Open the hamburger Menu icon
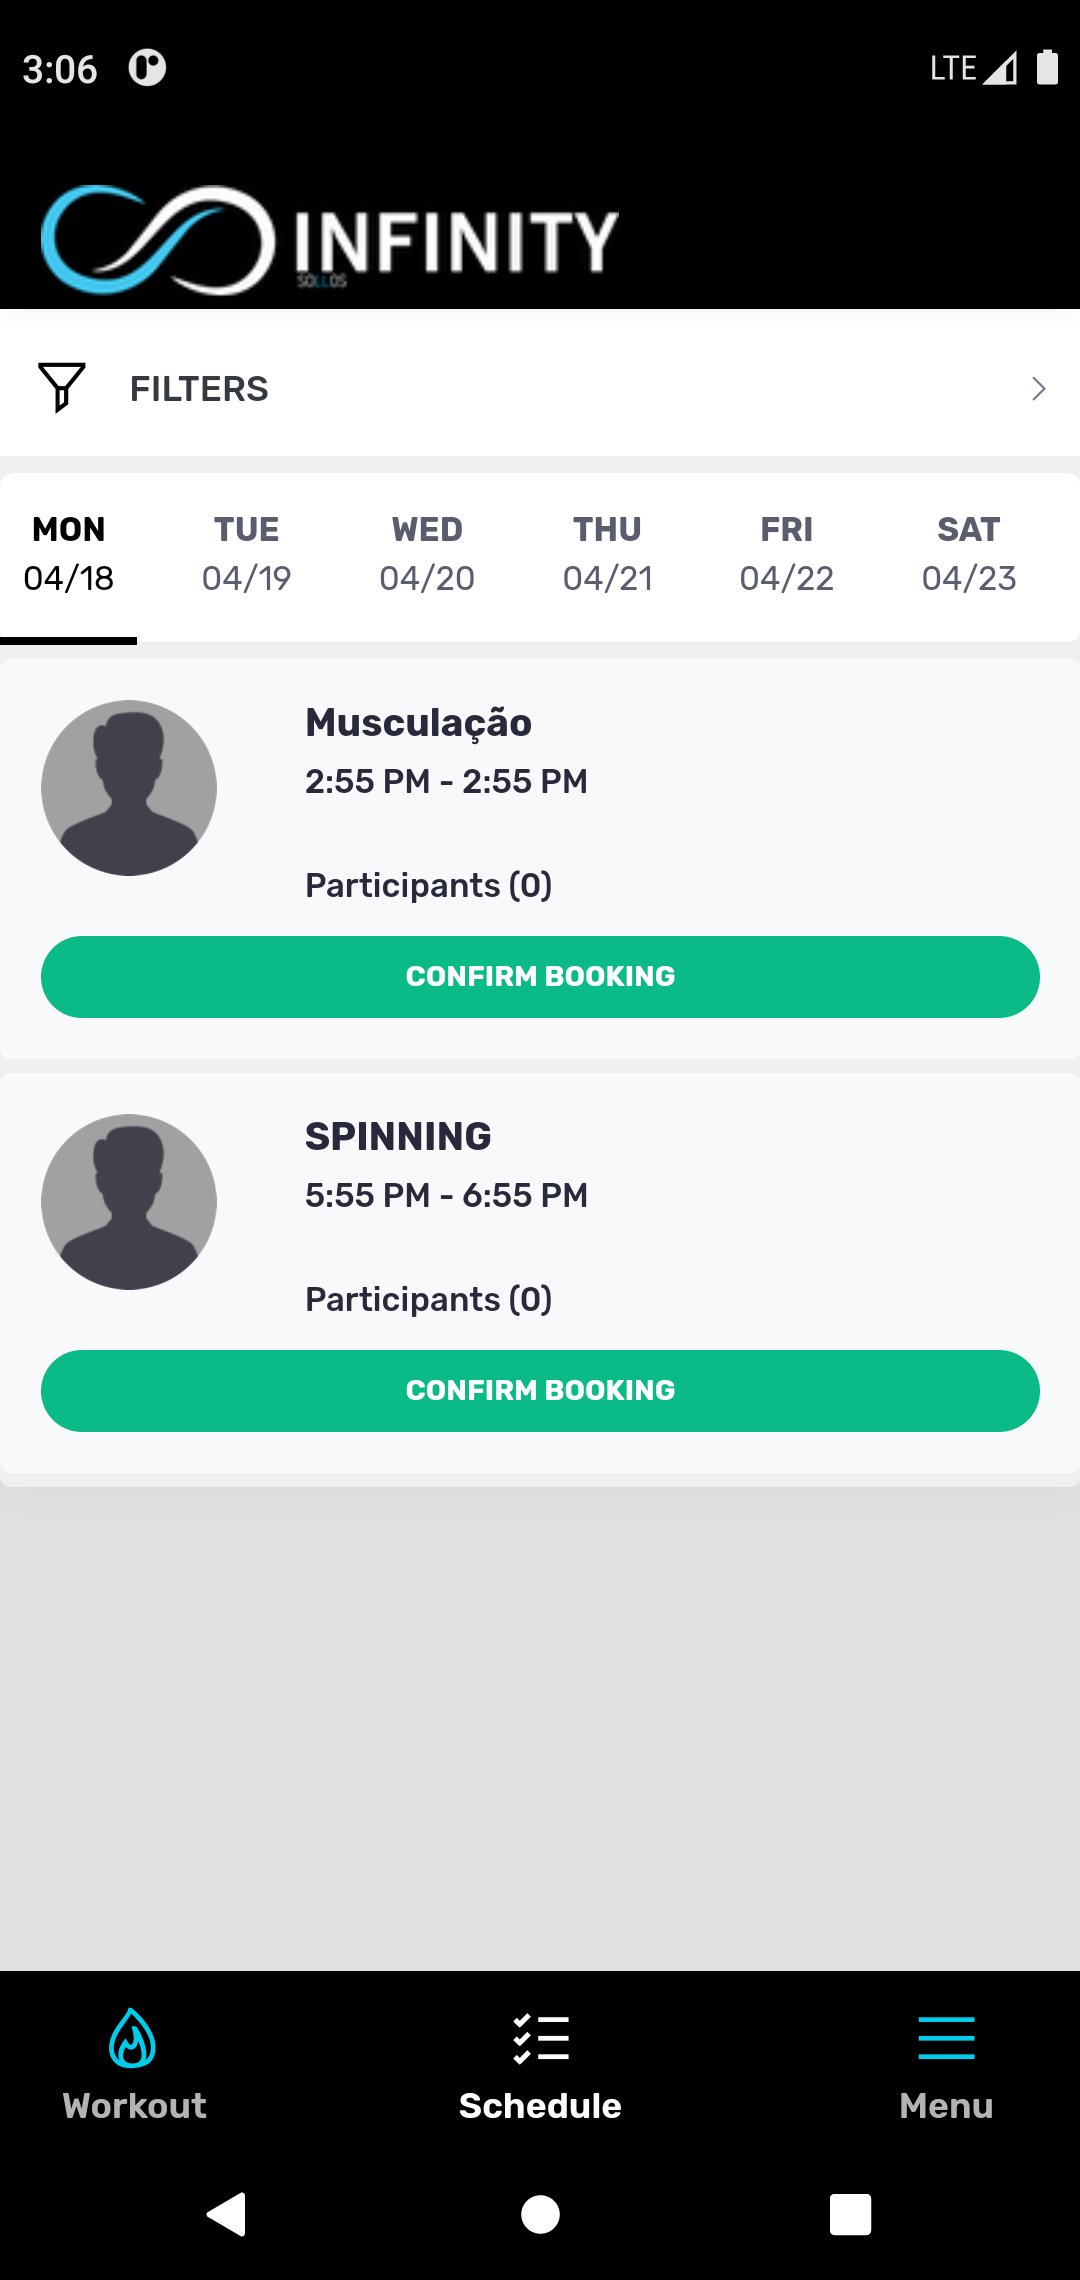Viewport: 1080px width, 2280px height. pos(945,2038)
